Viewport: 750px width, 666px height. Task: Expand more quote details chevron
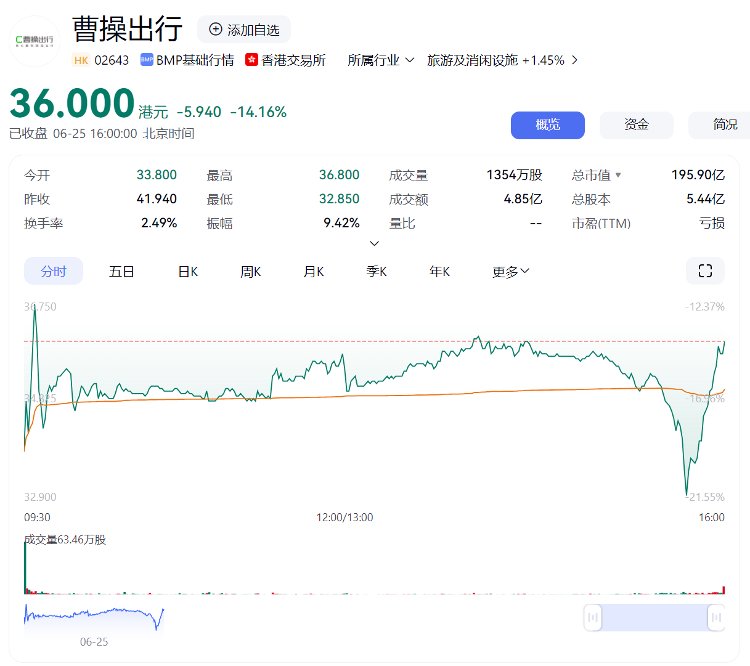[375, 244]
